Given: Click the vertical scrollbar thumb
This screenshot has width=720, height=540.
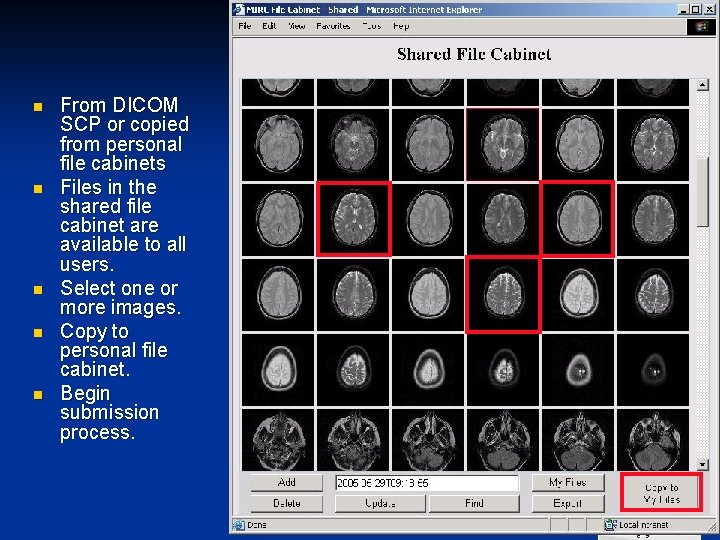Looking at the screenshot, I should coord(702,192).
